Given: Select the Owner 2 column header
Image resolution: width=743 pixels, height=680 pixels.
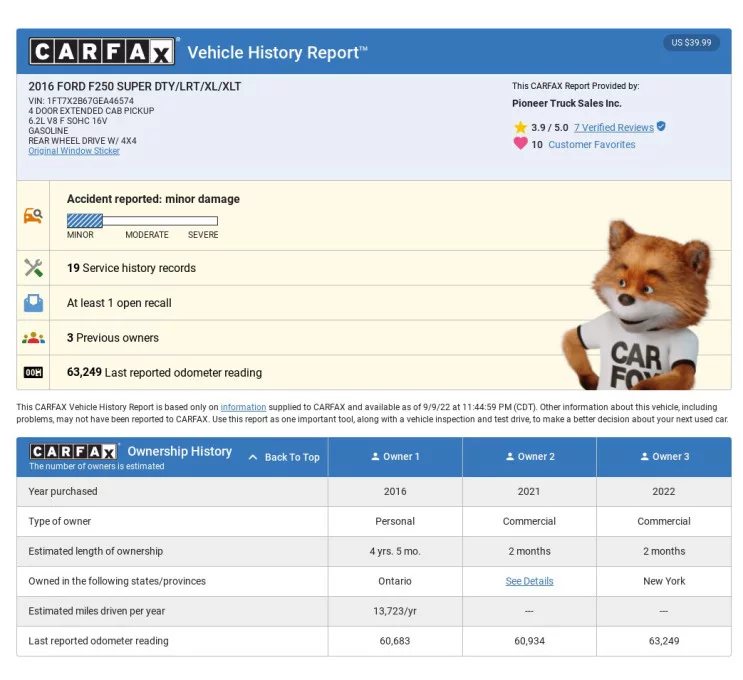Looking at the screenshot, I should (x=529, y=457).
